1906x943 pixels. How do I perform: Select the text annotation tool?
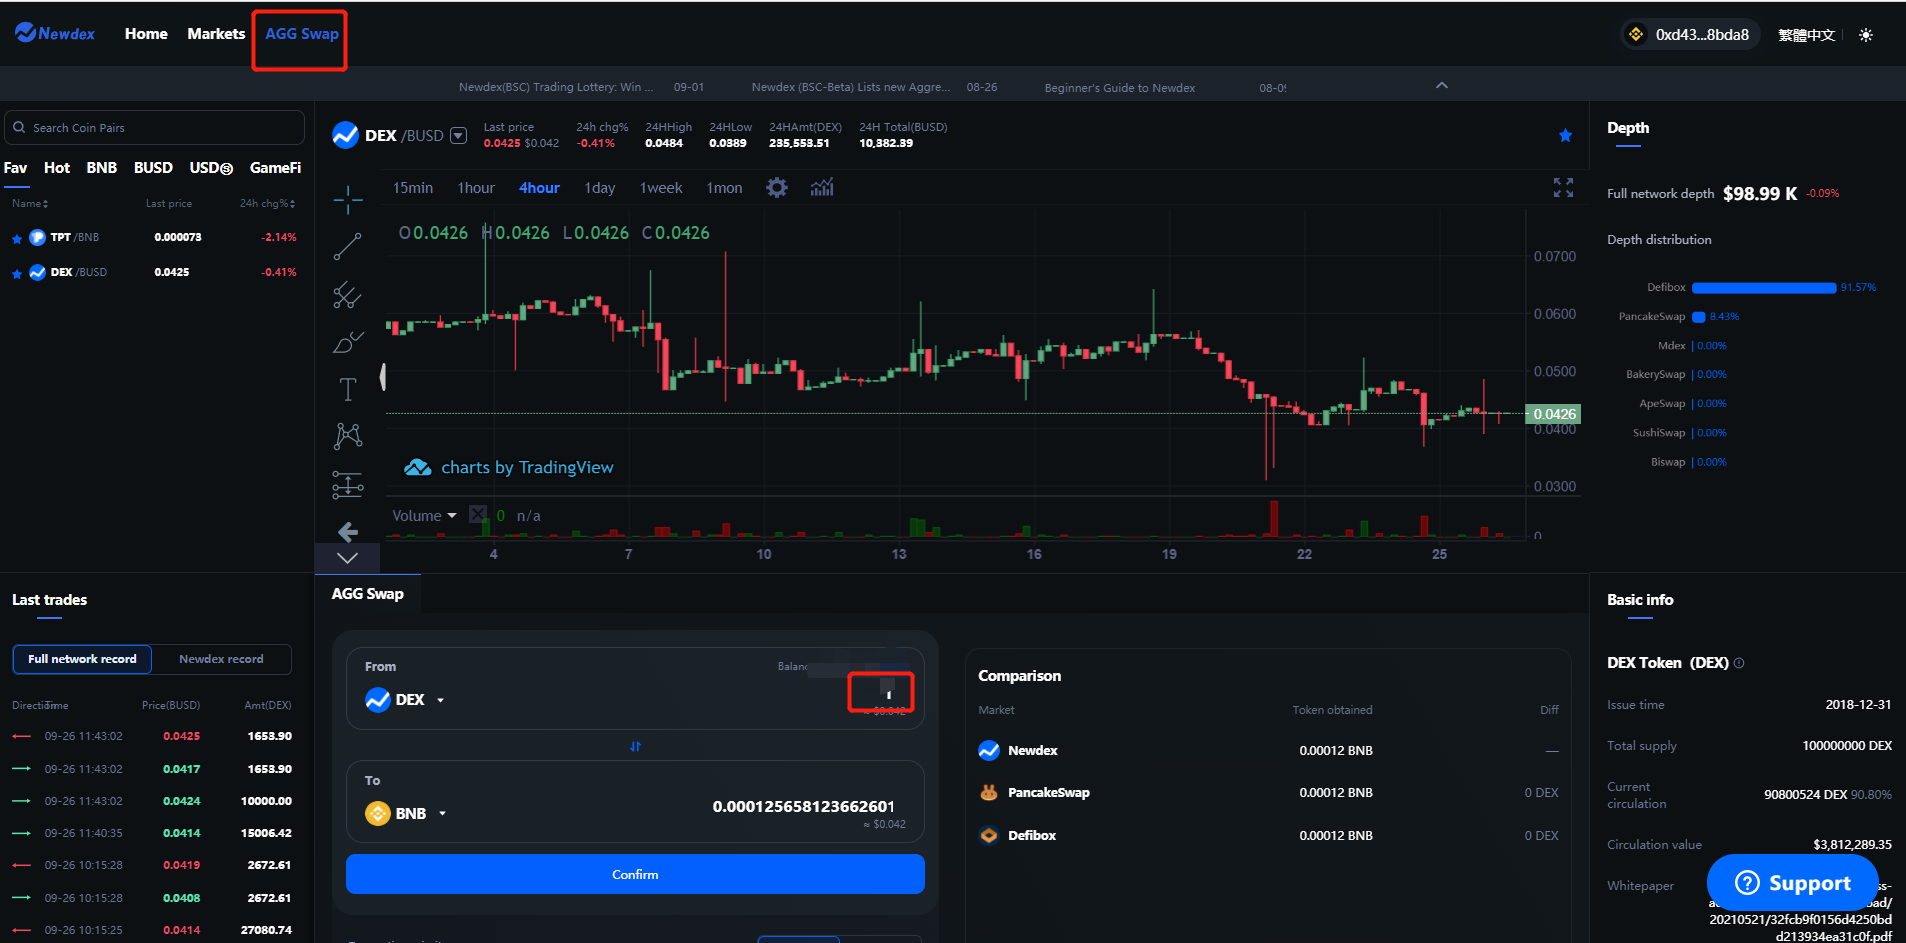[x=348, y=389]
